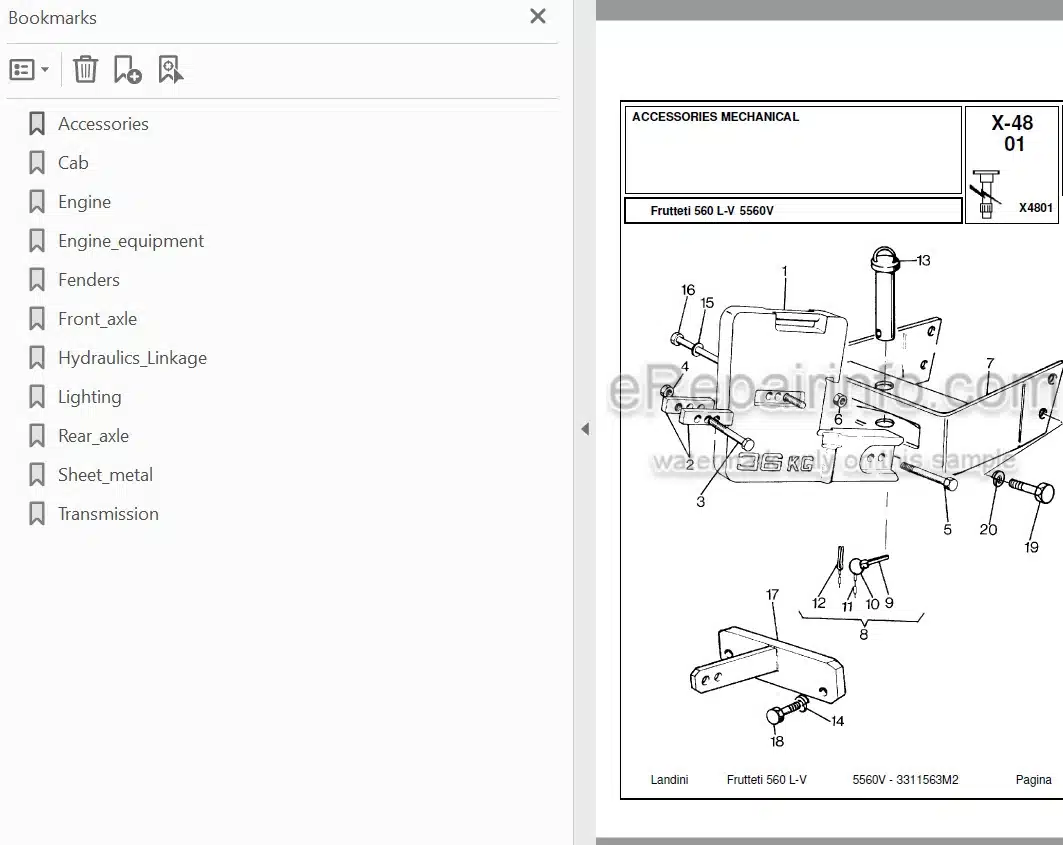Click the 5560V - 3311563M2 footer text
Image resolution: width=1063 pixels, height=845 pixels.
click(905, 780)
